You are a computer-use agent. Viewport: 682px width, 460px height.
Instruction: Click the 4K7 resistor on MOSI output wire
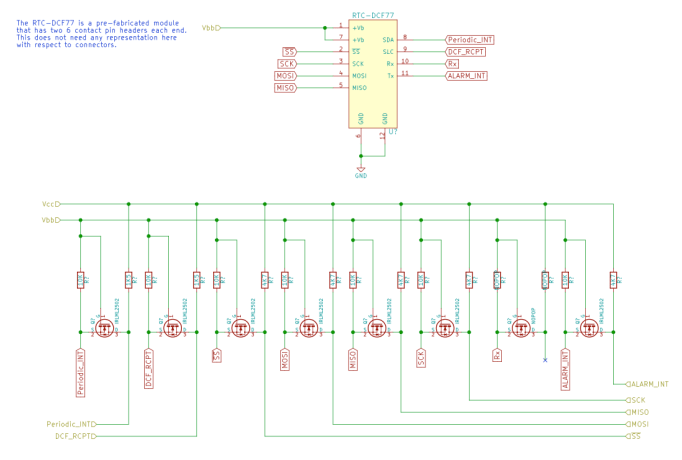tap(333, 280)
